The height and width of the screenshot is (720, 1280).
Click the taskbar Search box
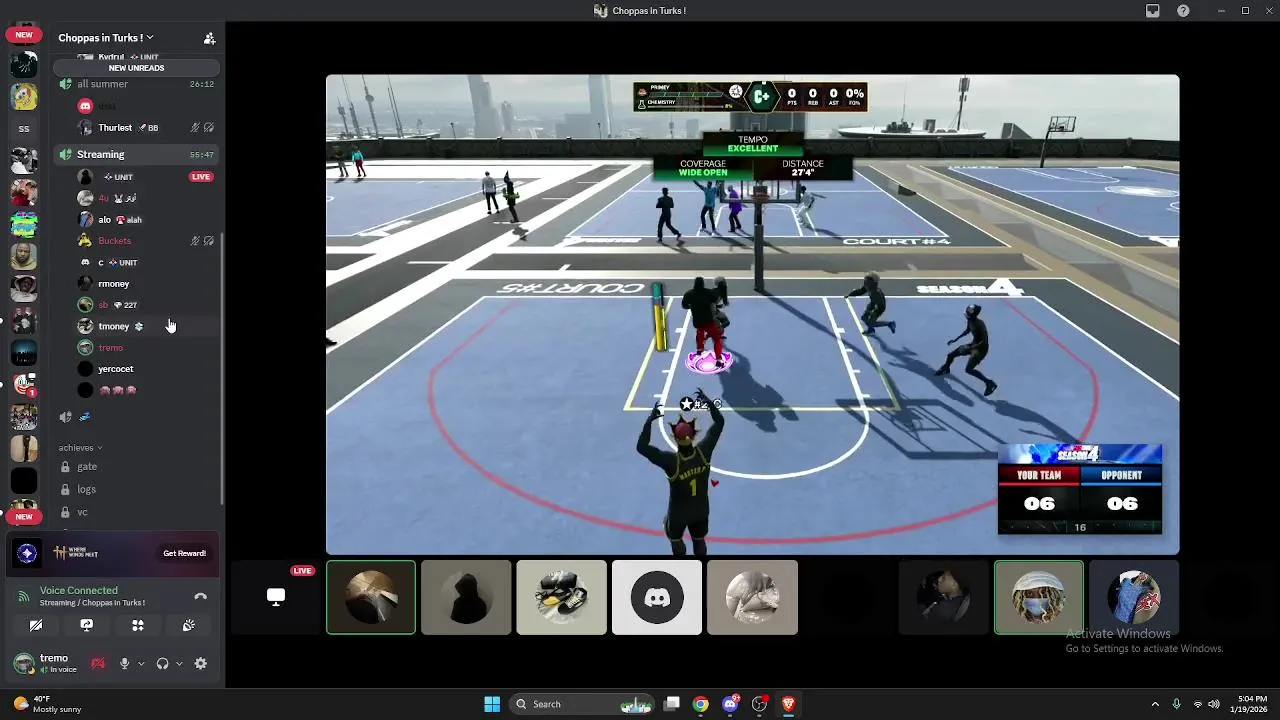point(583,704)
